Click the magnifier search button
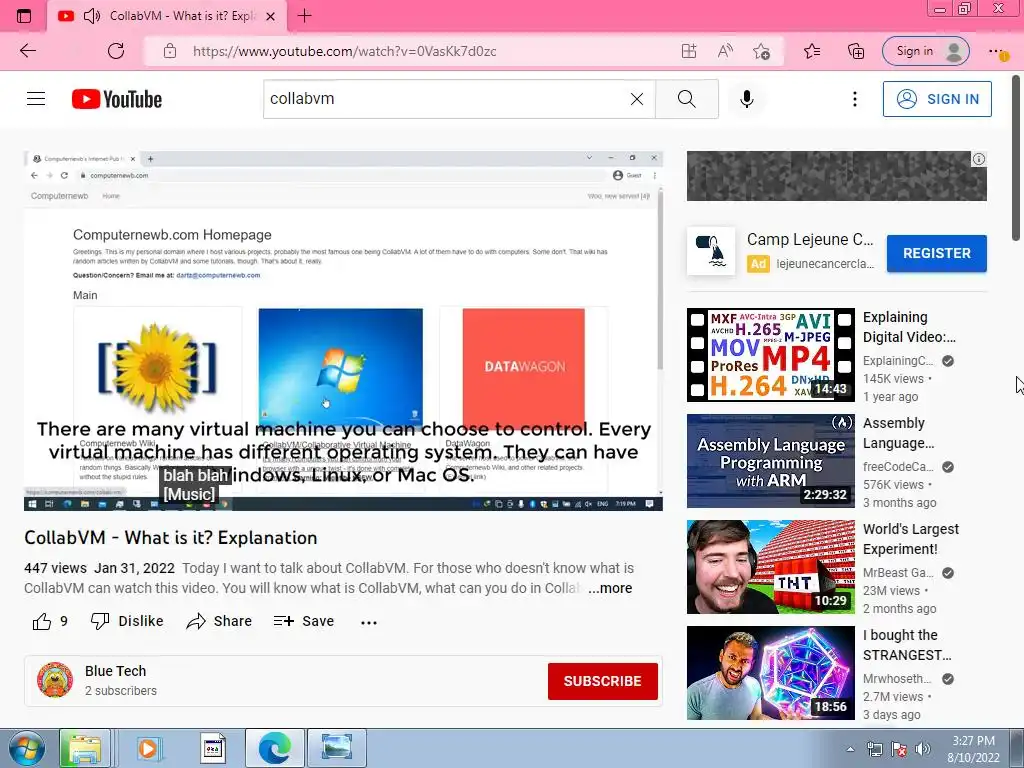Image resolution: width=1024 pixels, height=768 pixels. pyautogui.click(x=686, y=99)
